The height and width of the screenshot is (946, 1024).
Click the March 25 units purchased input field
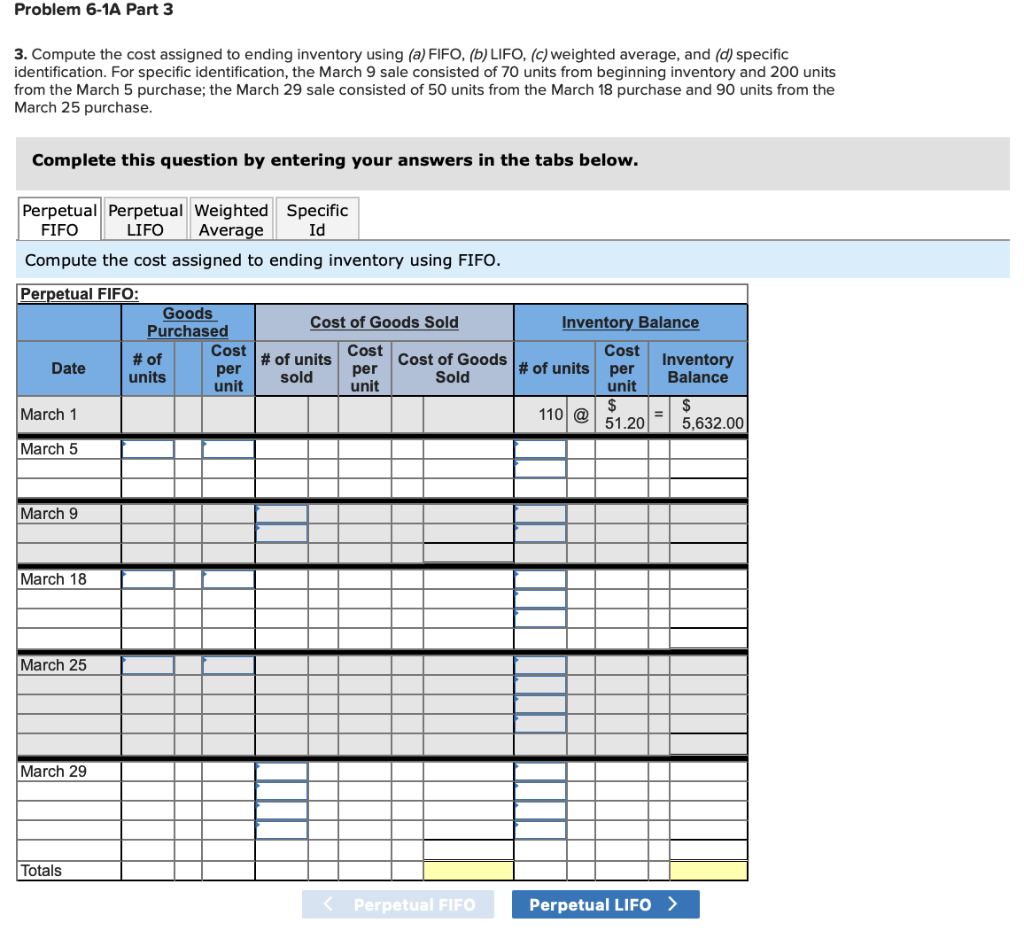[x=146, y=664]
